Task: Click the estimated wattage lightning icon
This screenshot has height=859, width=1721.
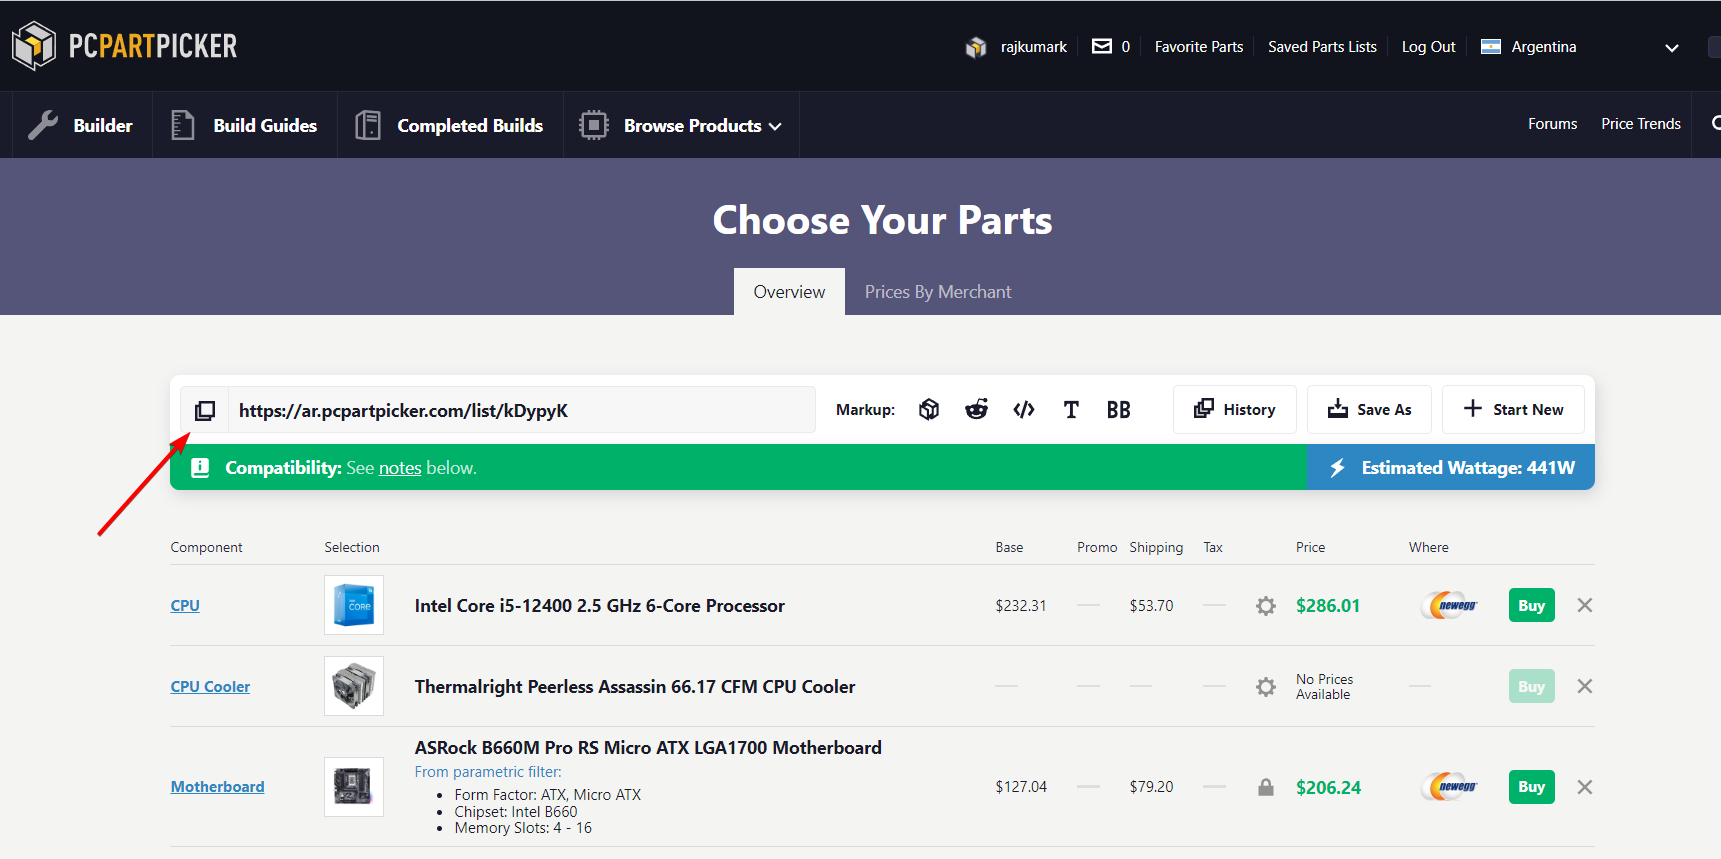Action: click(1337, 467)
